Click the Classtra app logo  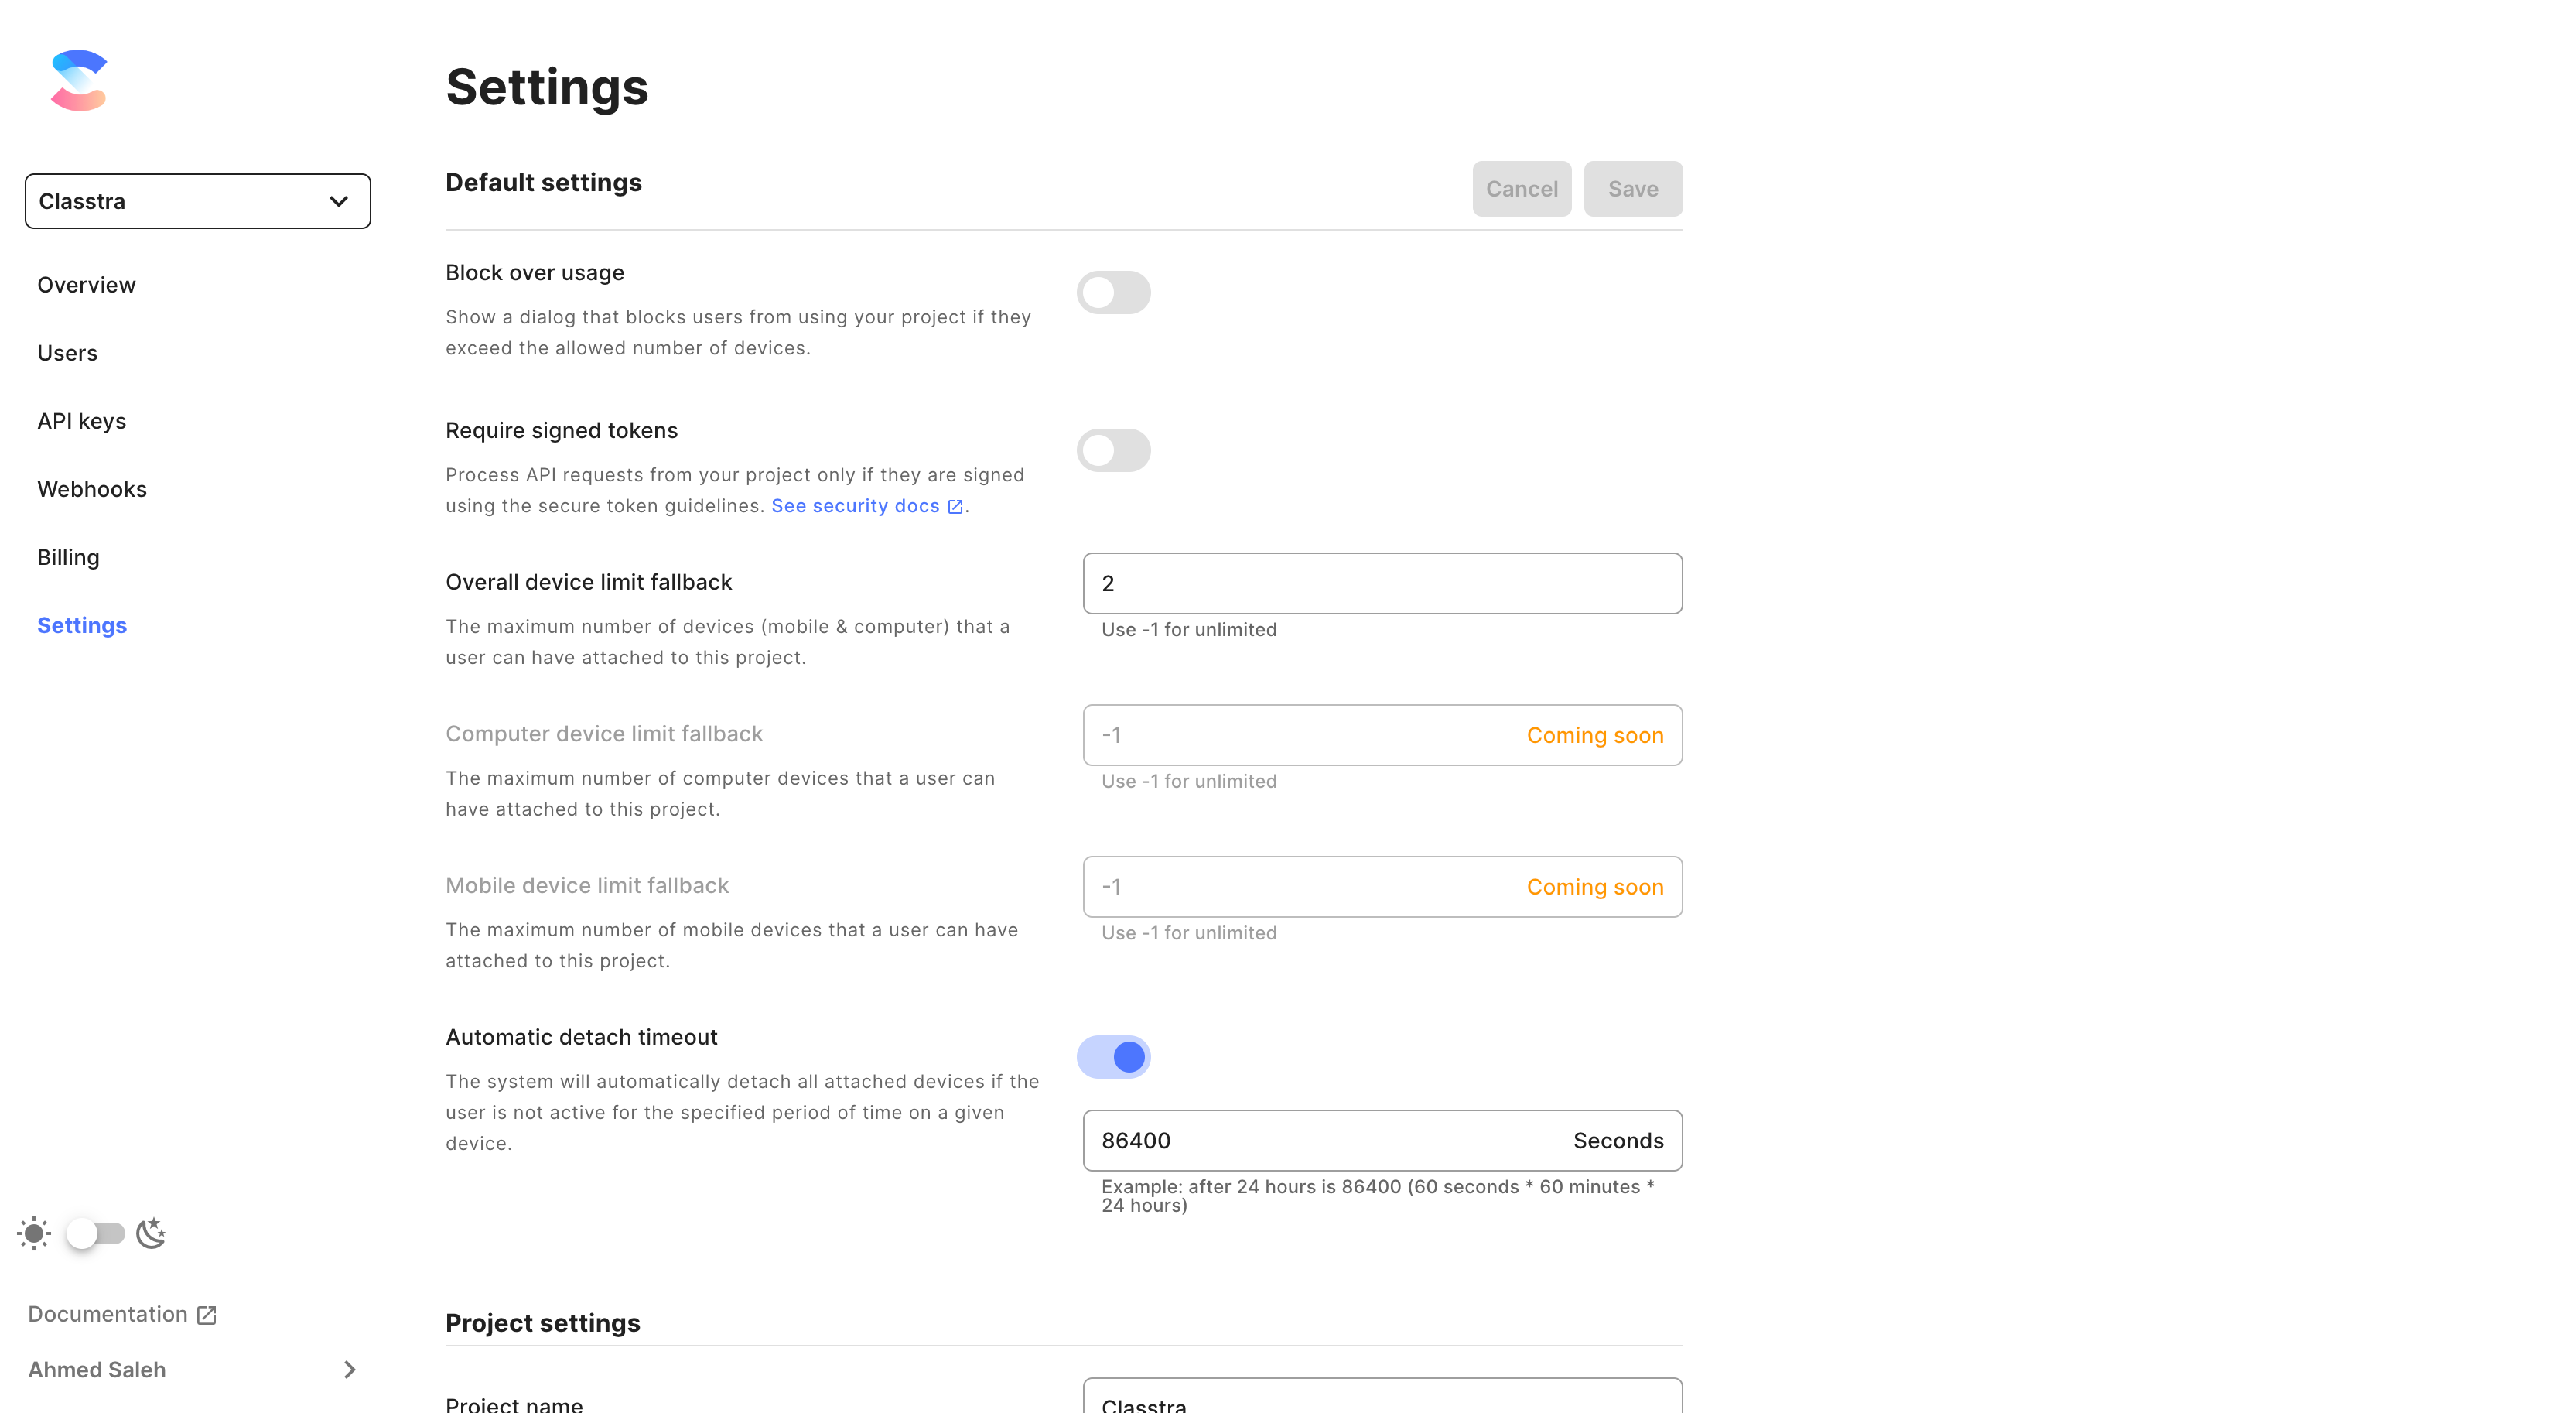[x=79, y=80]
